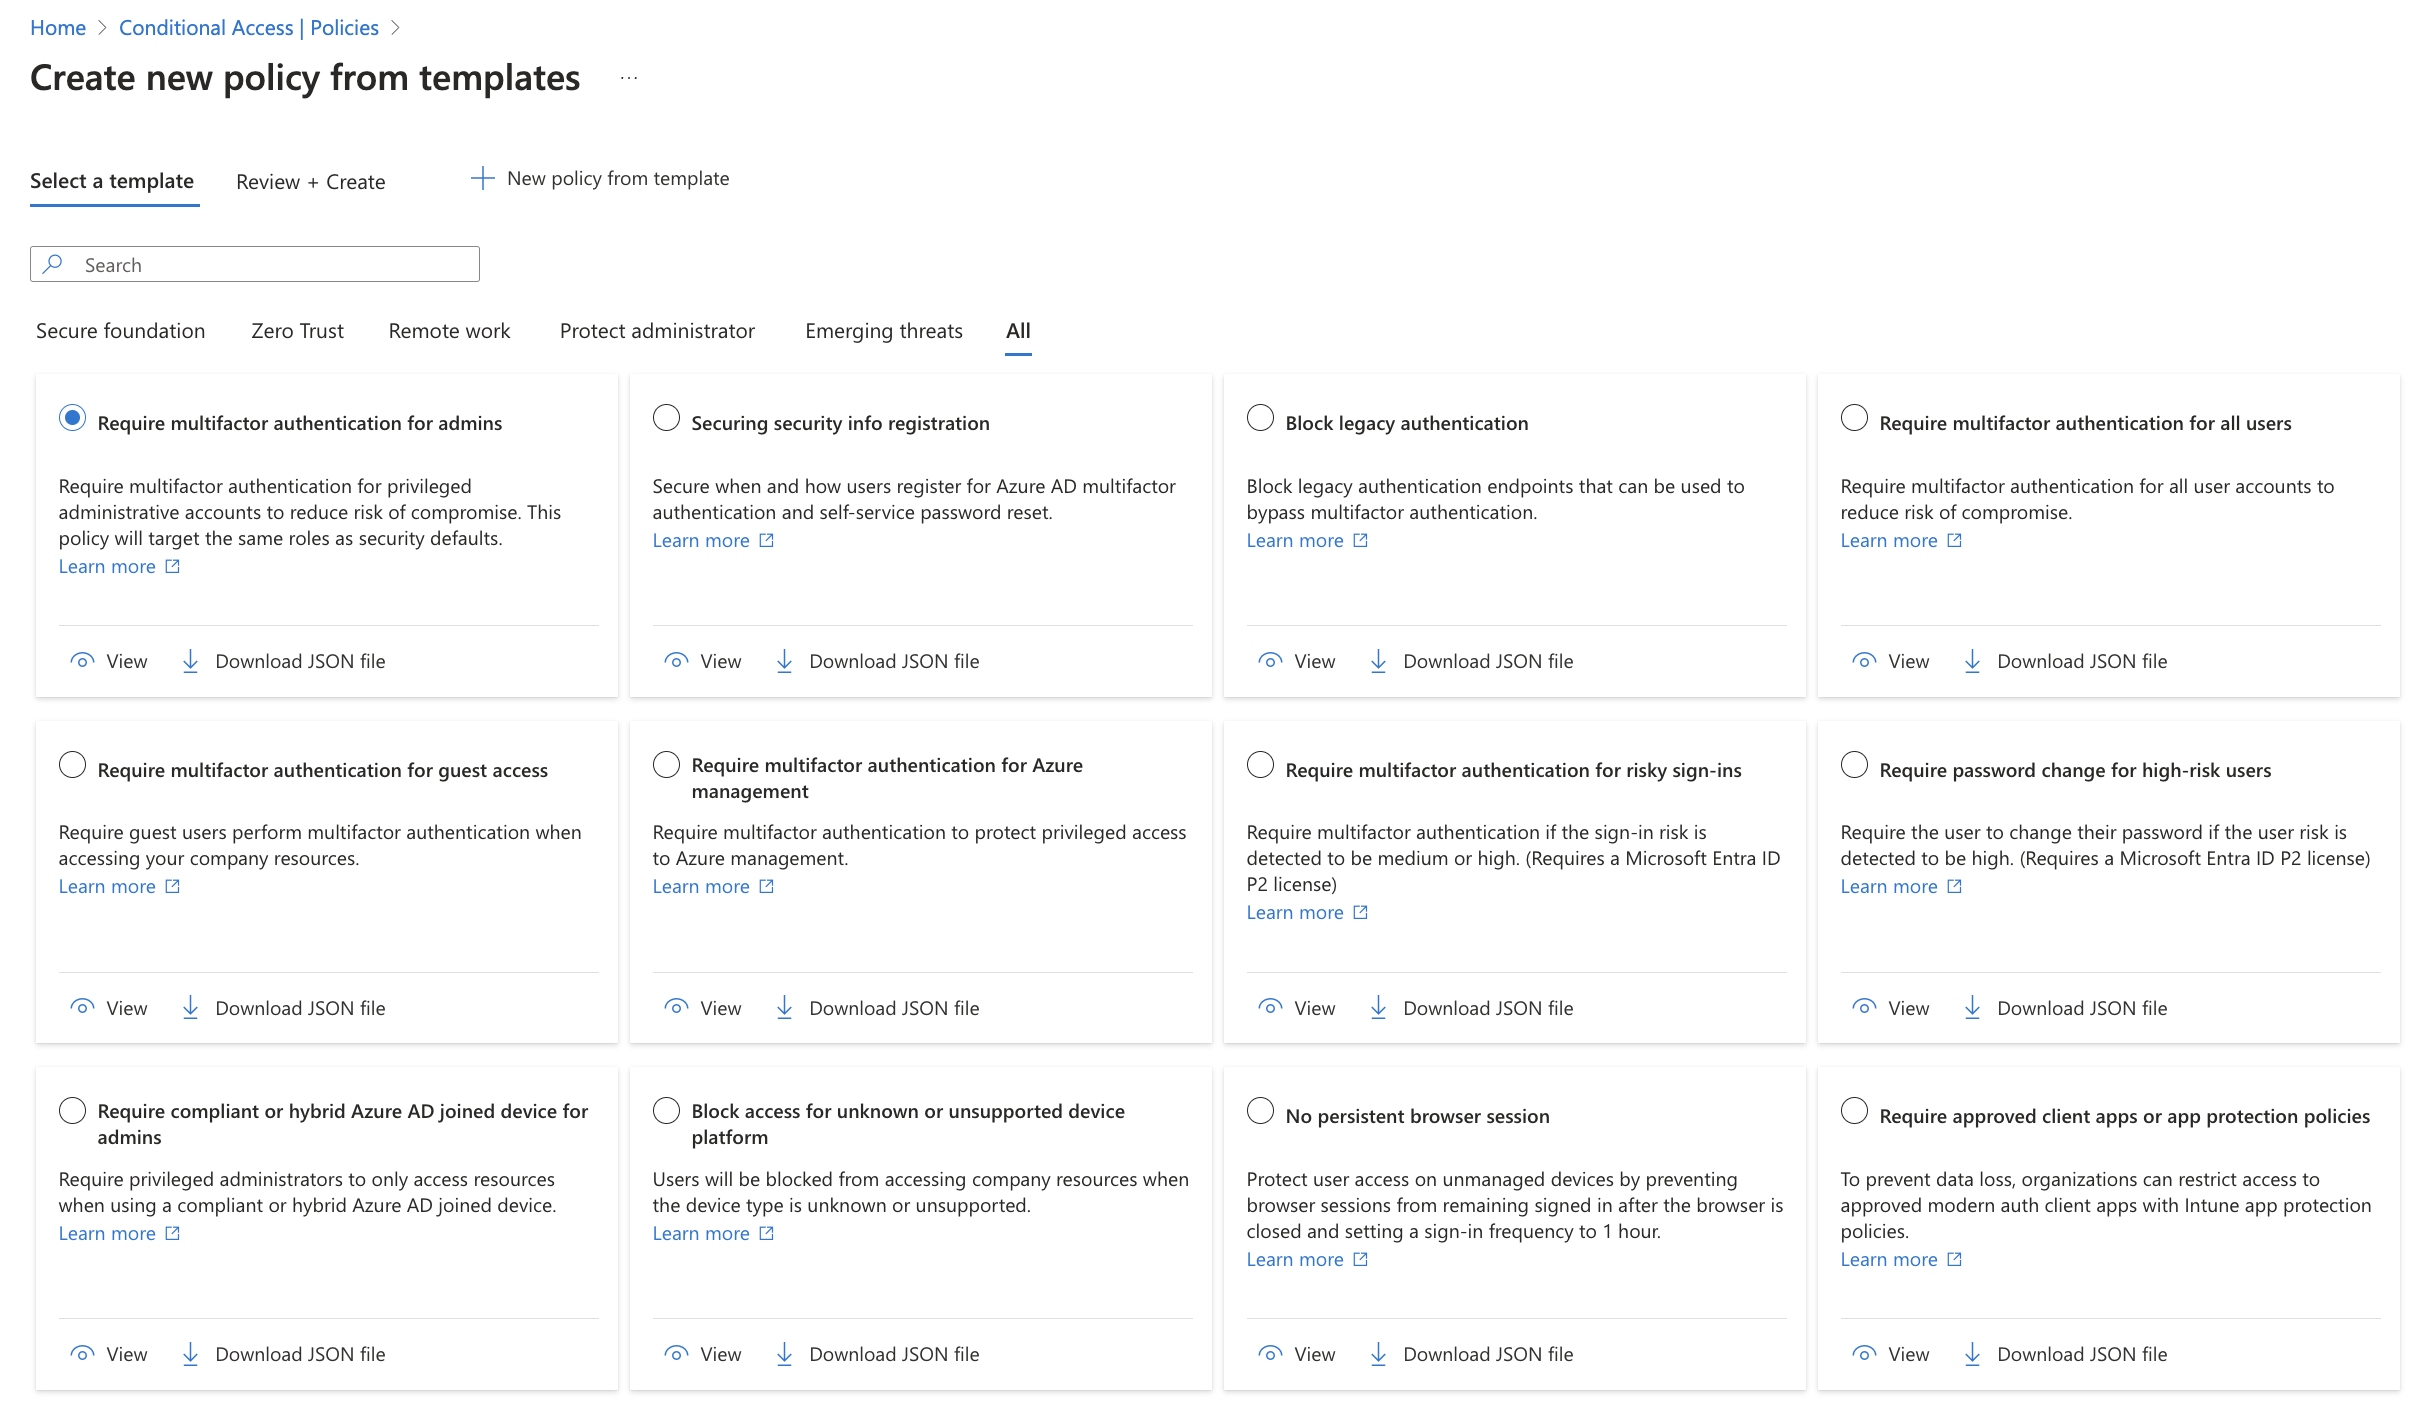Screen dimensions: 2430x1408
Task: Click the View eye icon on No persistent browser session
Action: tap(1271, 1353)
